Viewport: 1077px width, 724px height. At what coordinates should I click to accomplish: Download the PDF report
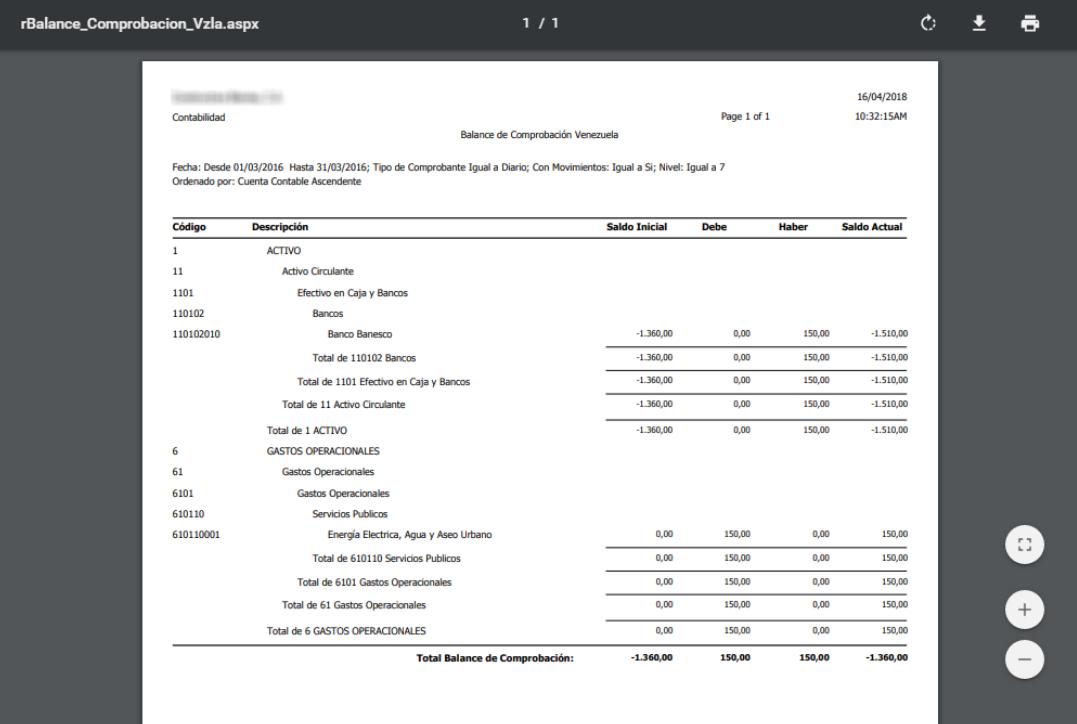click(980, 24)
